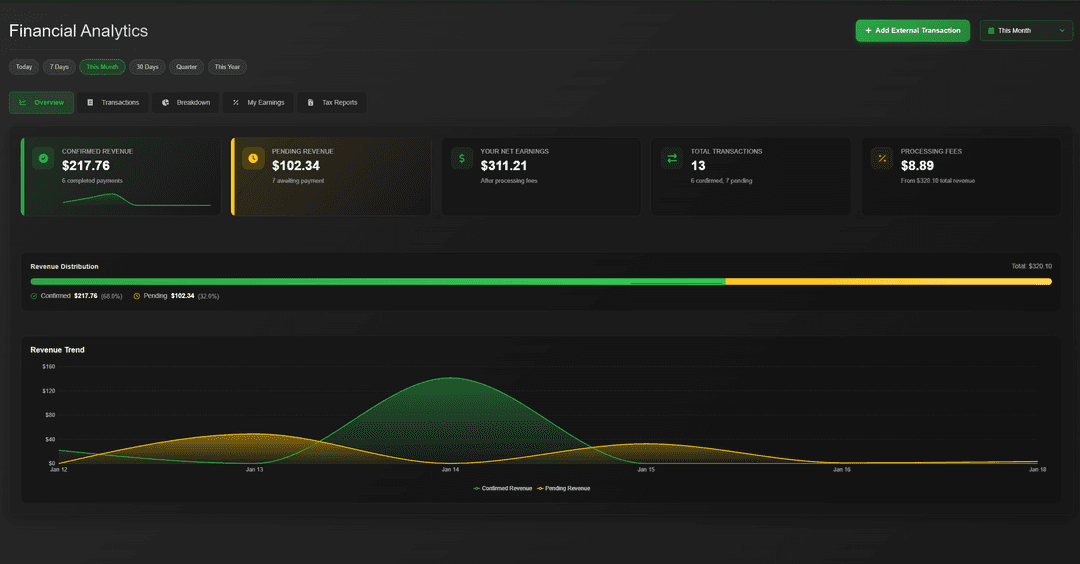This screenshot has width=1080, height=564.
Task: Select the 30 Days filter chip
Action: pyautogui.click(x=147, y=67)
